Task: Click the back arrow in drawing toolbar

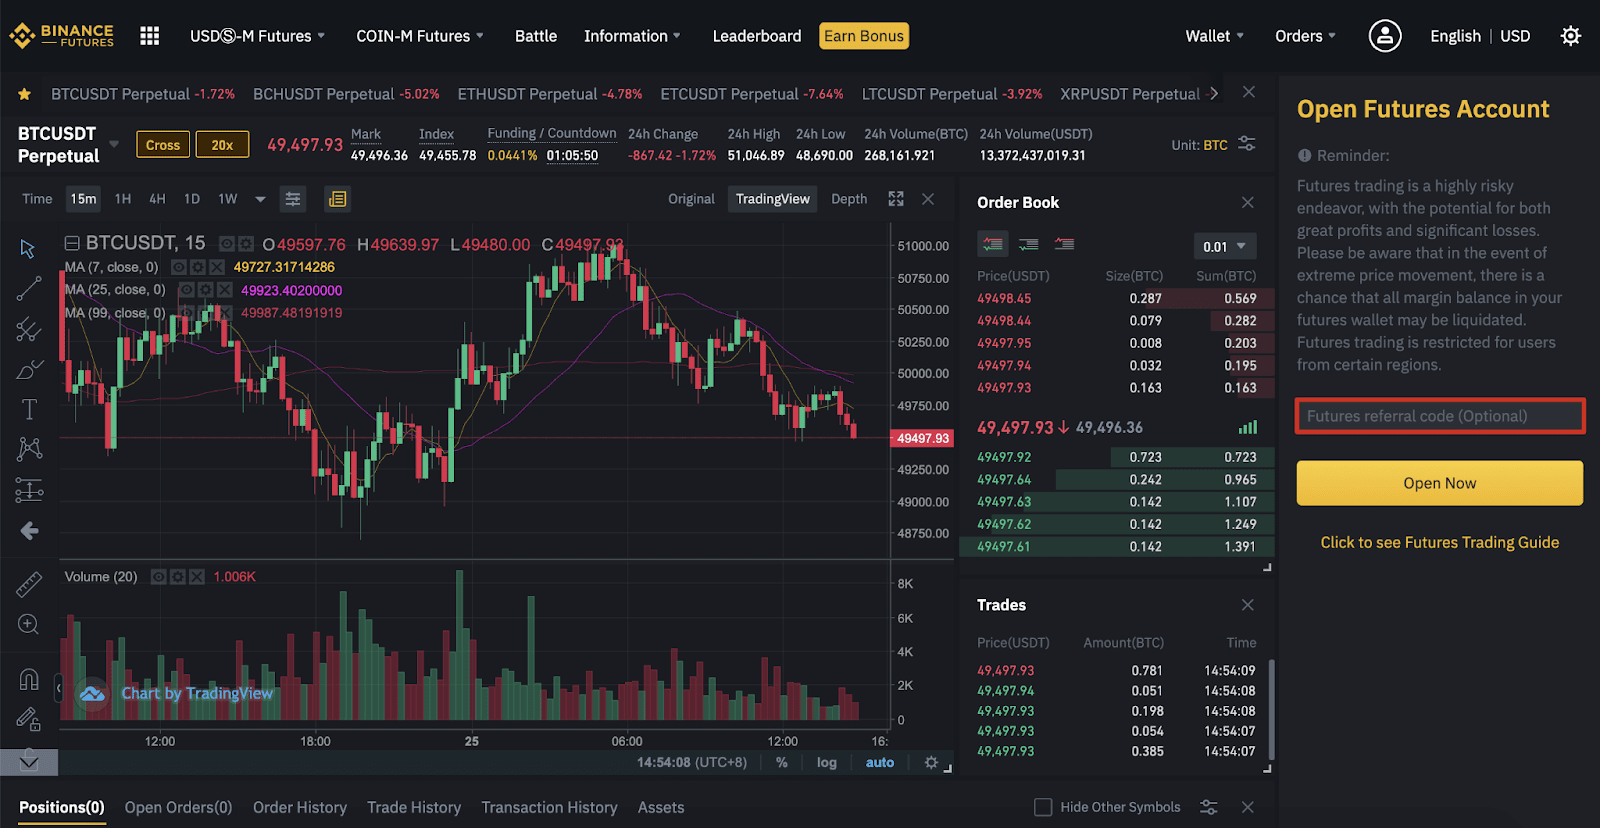Action: [x=29, y=531]
